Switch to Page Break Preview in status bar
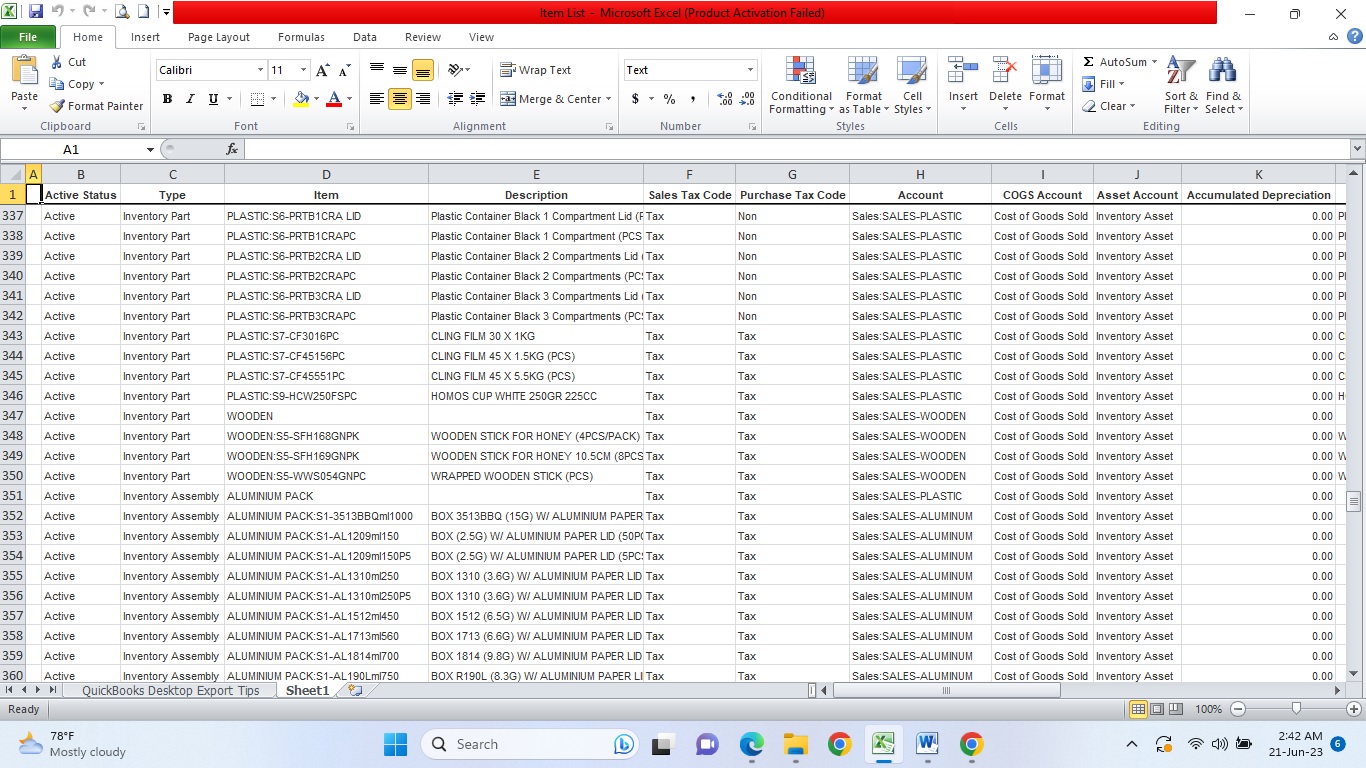This screenshot has height=768, width=1366. tap(1176, 709)
